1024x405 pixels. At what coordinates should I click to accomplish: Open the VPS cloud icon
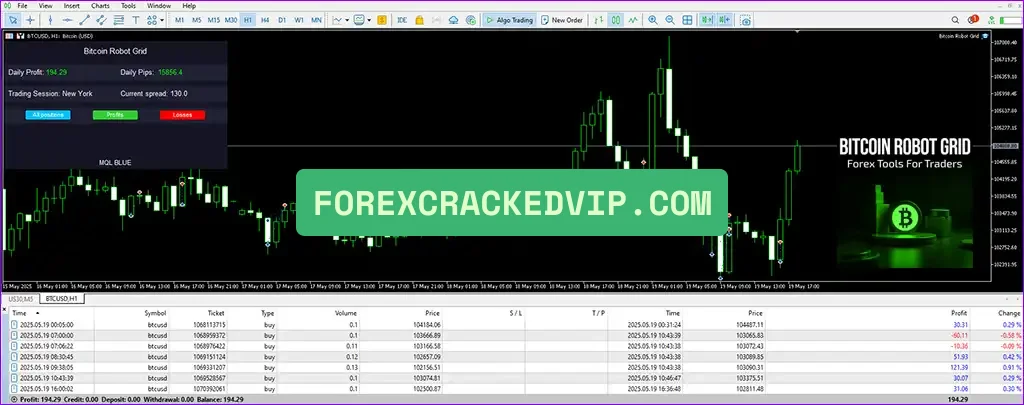(453, 20)
